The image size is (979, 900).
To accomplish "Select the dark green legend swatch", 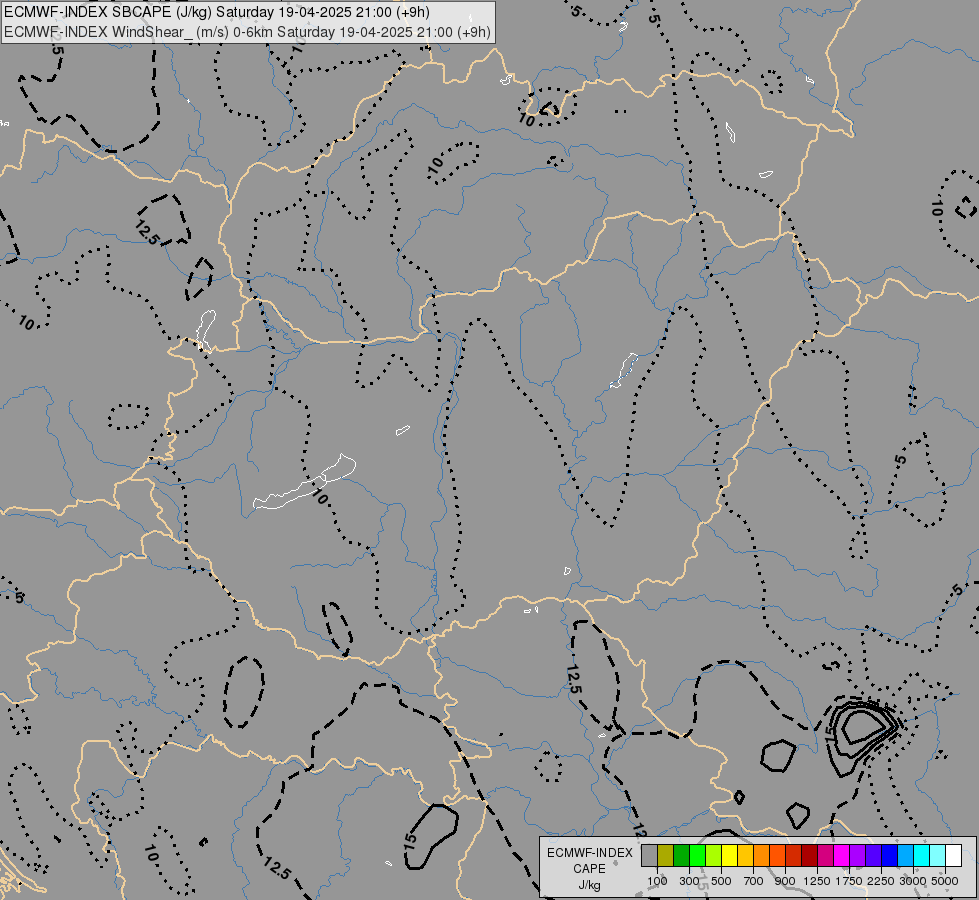I will coord(681,856).
